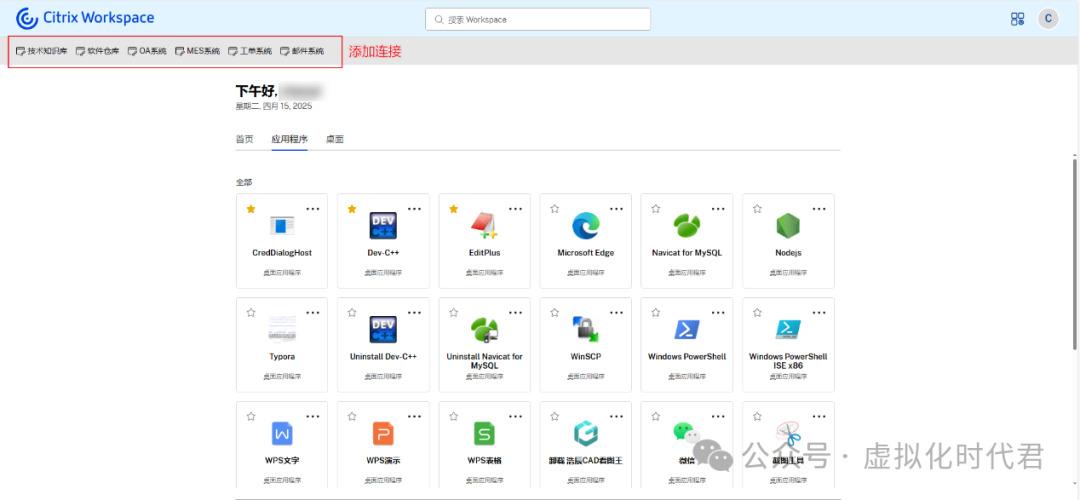The width and height of the screenshot is (1080, 500).
Task: Star the Navicat for MySQL card
Action: click(x=656, y=209)
